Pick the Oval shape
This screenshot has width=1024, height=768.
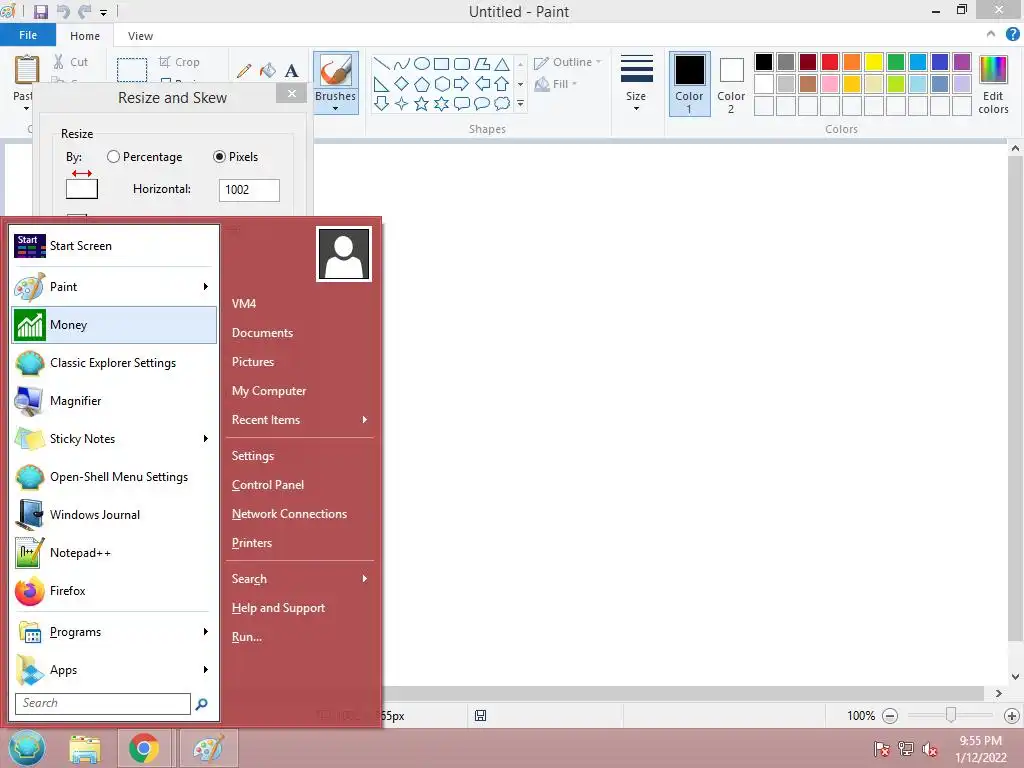point(422,64)
